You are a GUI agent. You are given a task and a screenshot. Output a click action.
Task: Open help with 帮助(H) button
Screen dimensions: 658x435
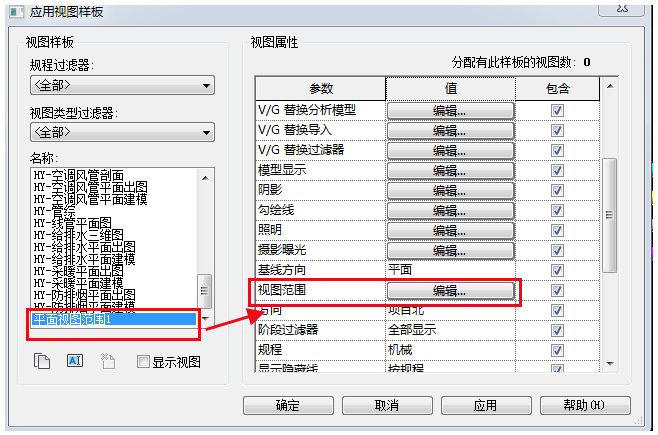click(585, 405)
